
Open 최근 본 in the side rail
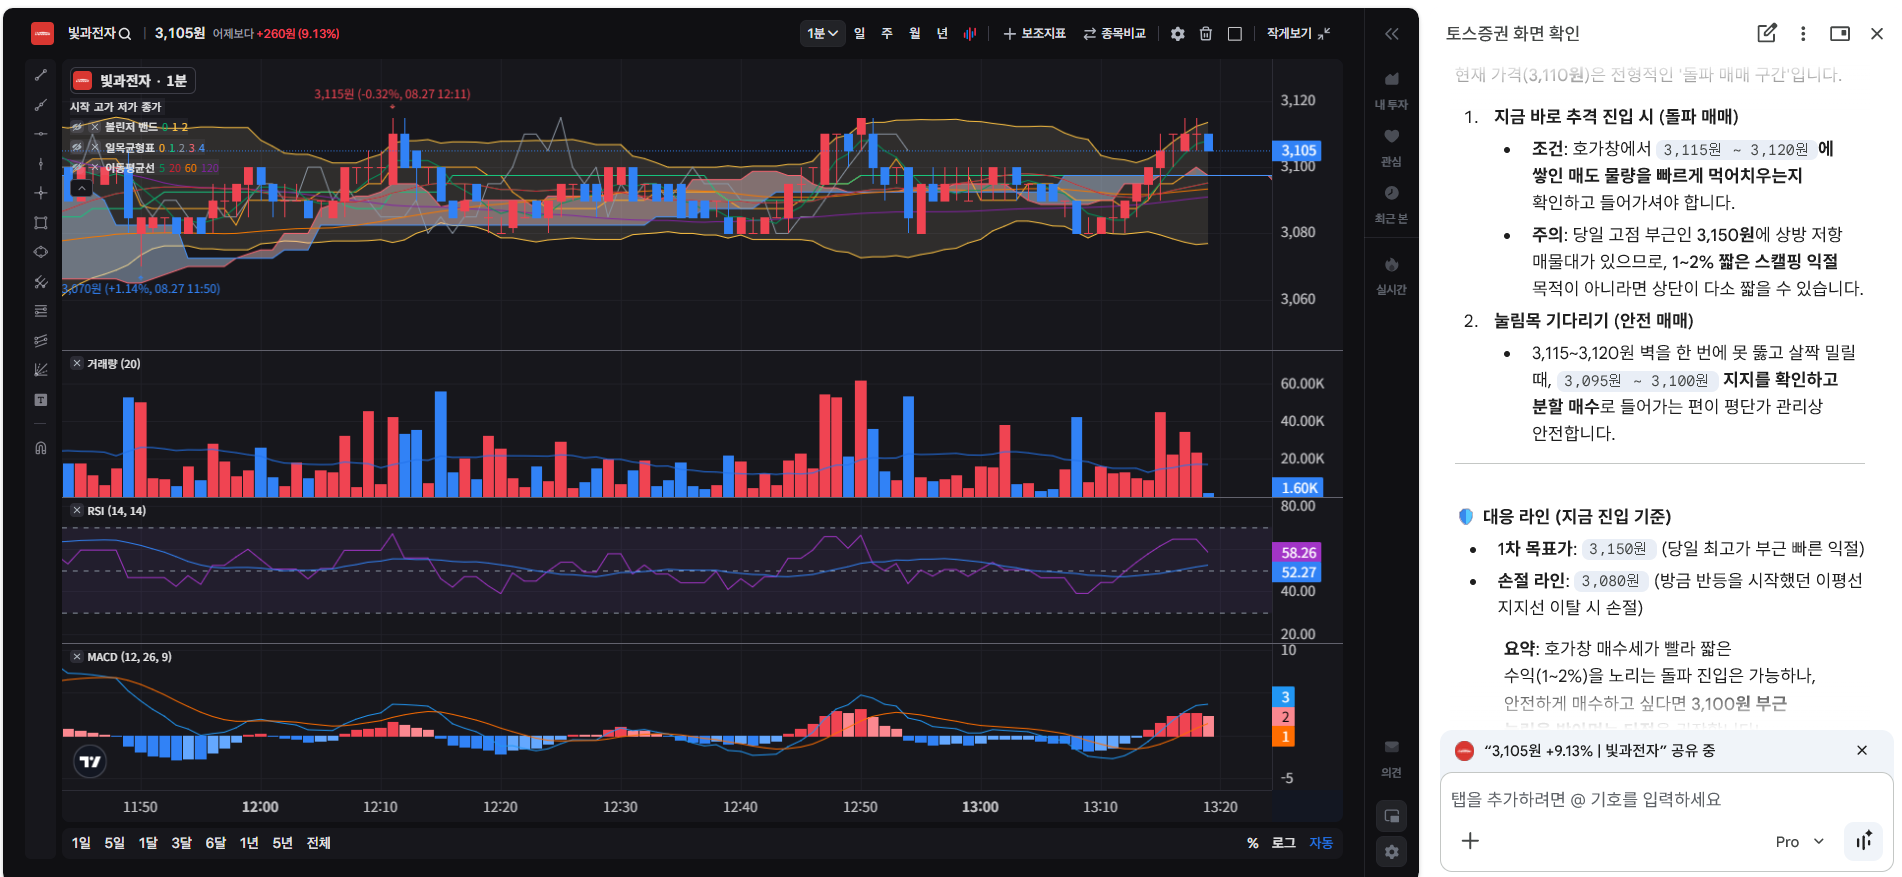click(1391, 204)
